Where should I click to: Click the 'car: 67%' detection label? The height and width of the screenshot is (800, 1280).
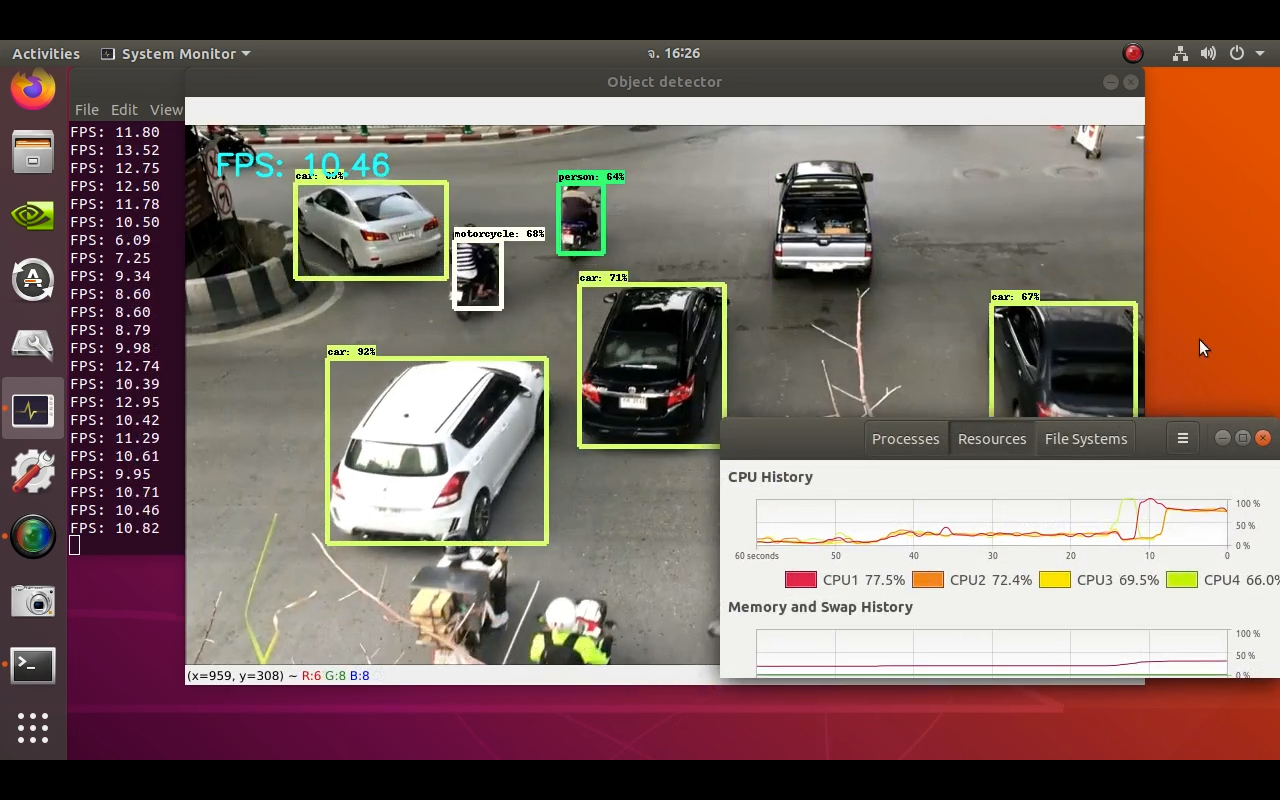(x=1015, y=297)
